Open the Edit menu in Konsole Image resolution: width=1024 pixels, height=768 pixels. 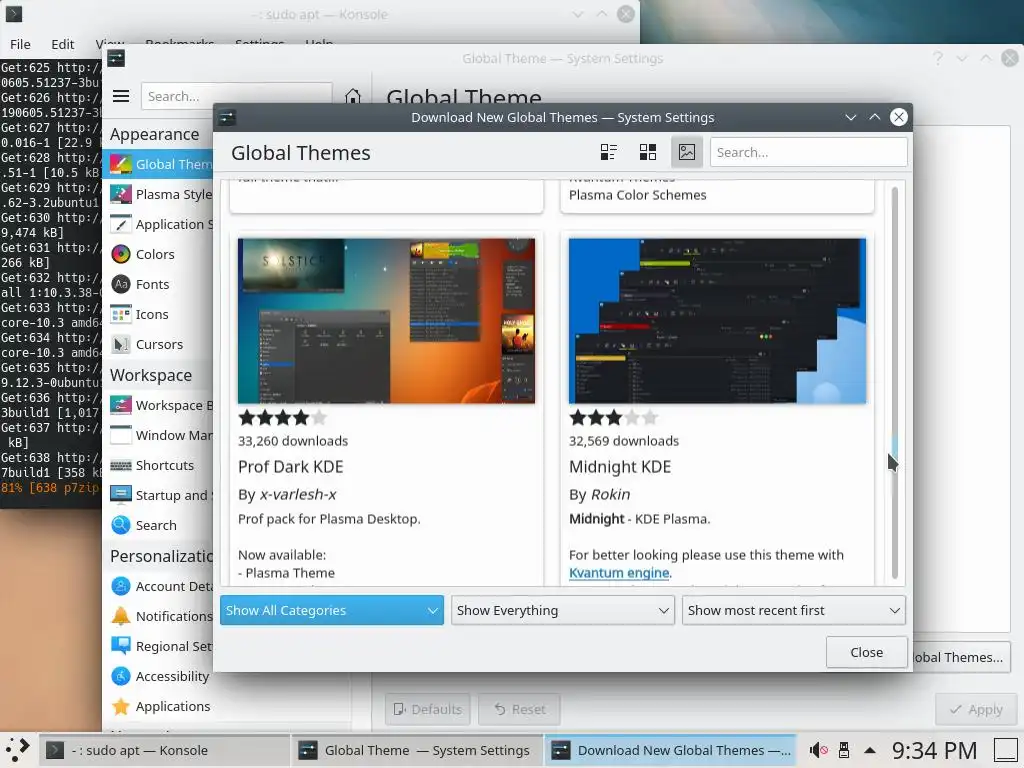pyautogui.click(x=63, y=44)
